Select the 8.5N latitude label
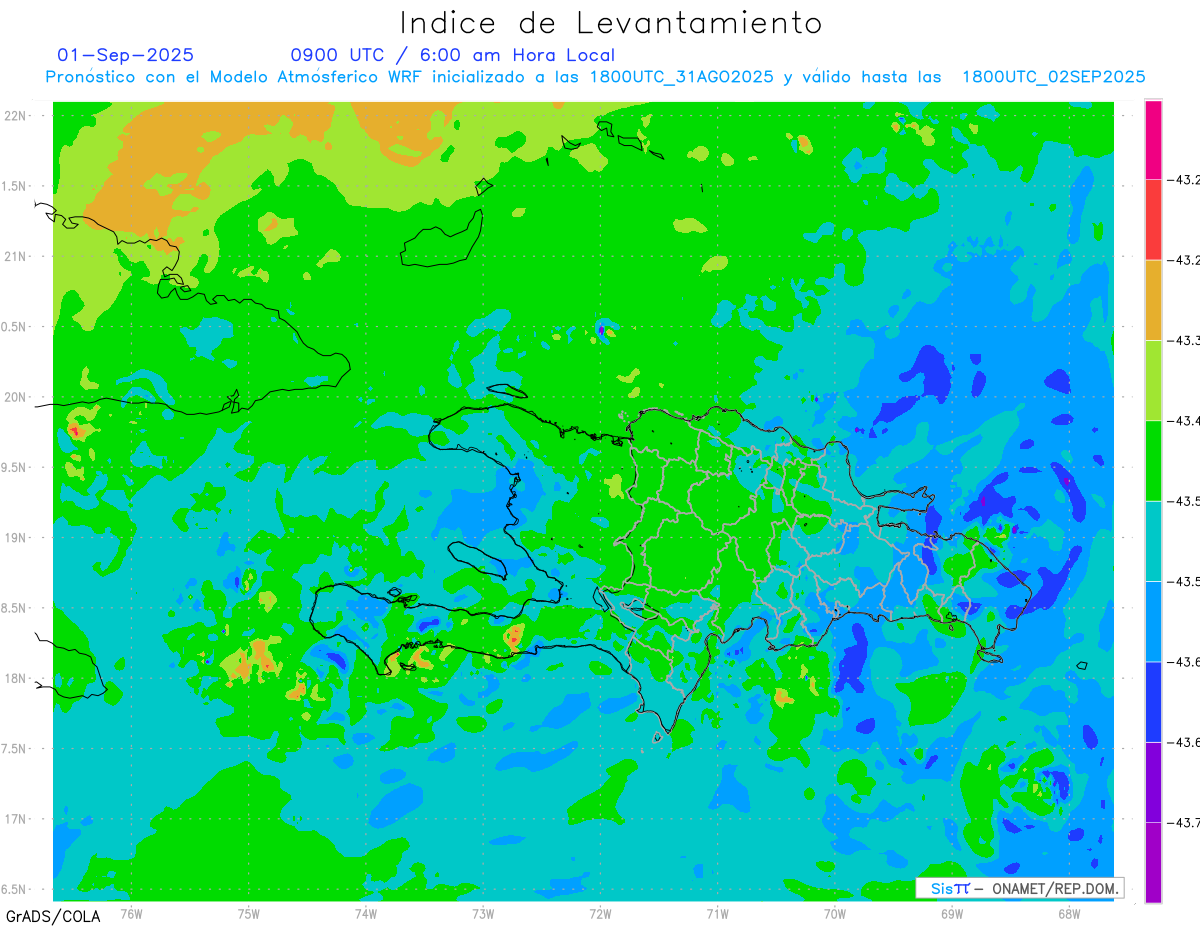 (x=14, y=608)
